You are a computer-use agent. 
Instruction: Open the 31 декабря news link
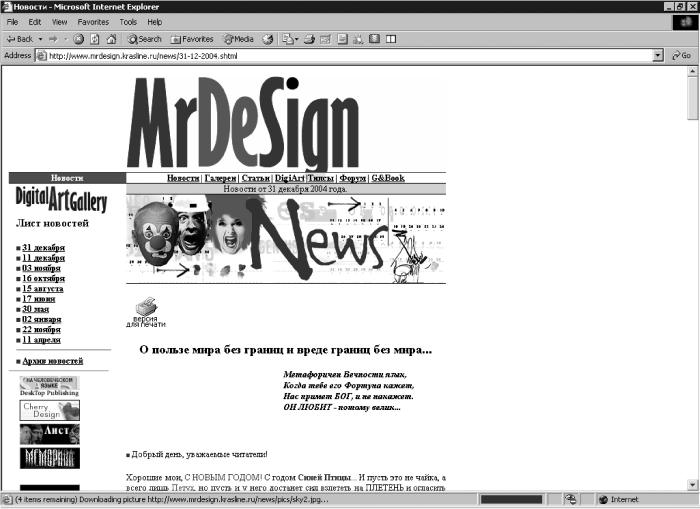(x=43, y=247)
